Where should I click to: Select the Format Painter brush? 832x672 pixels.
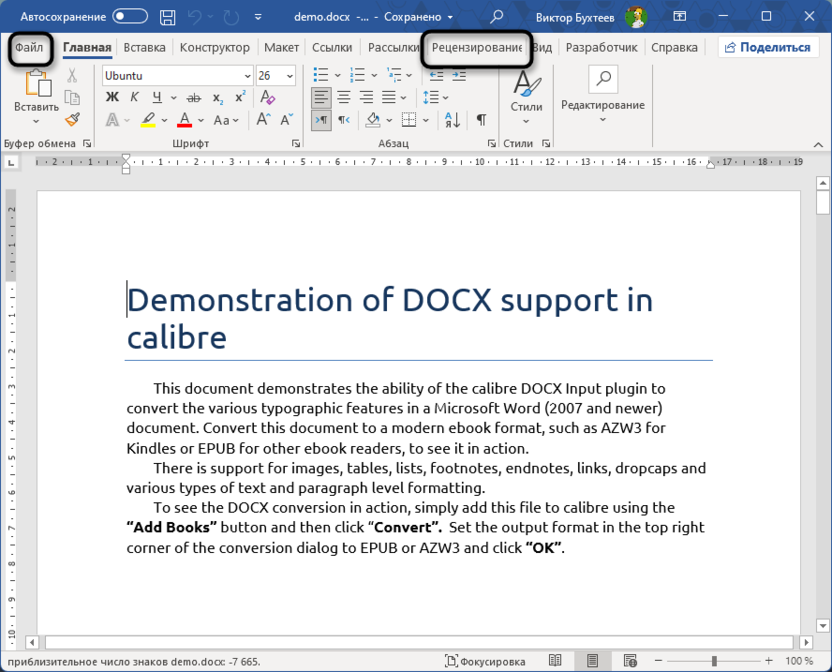pyautogui.click(x=72, y=120)
